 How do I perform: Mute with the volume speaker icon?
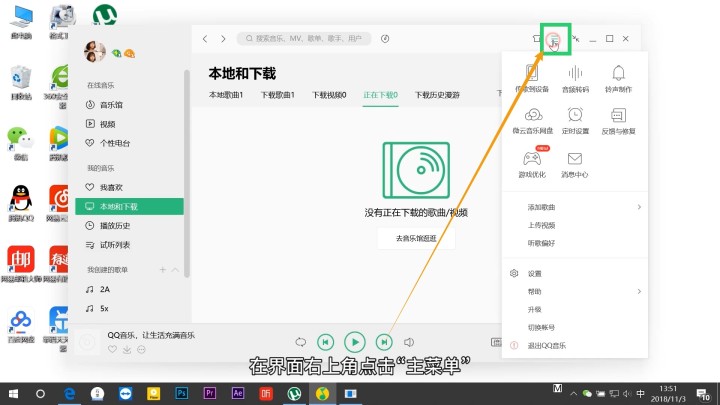coord(409,342)
